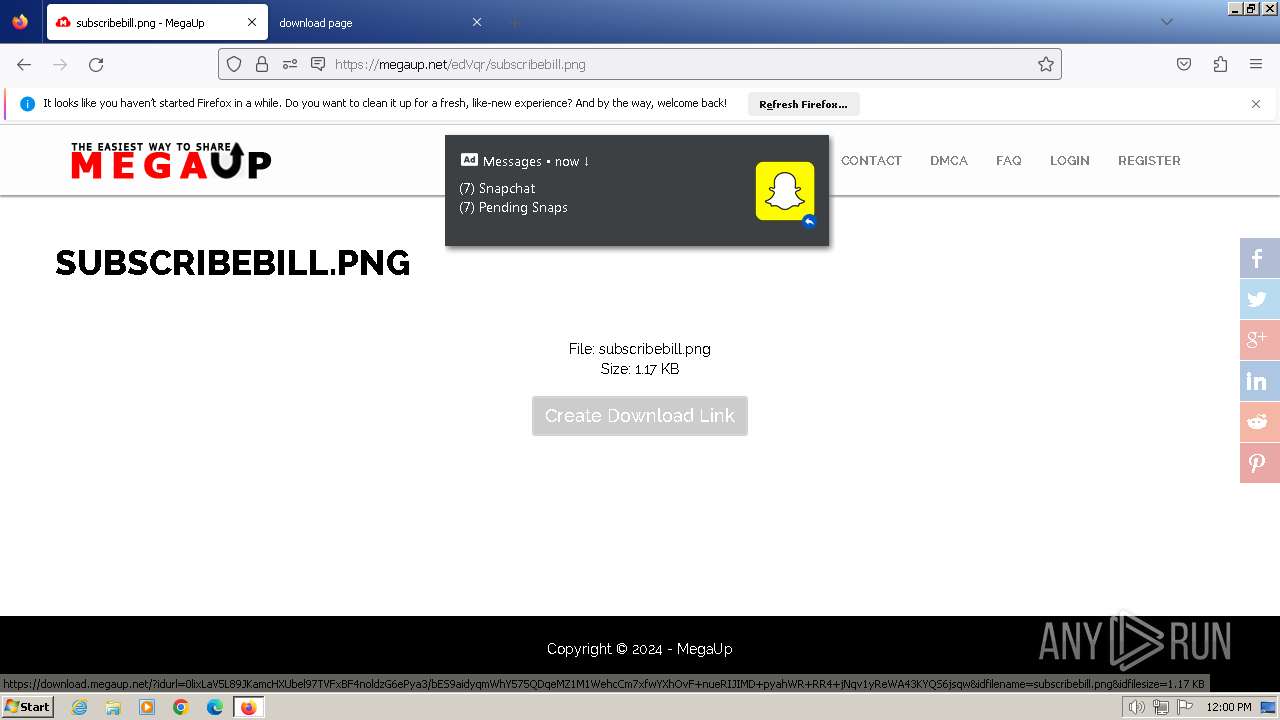The image size is (1280, 720).
Task: Switch to the subscribebill.png - MegaUp tab
Action: point(157,22)
